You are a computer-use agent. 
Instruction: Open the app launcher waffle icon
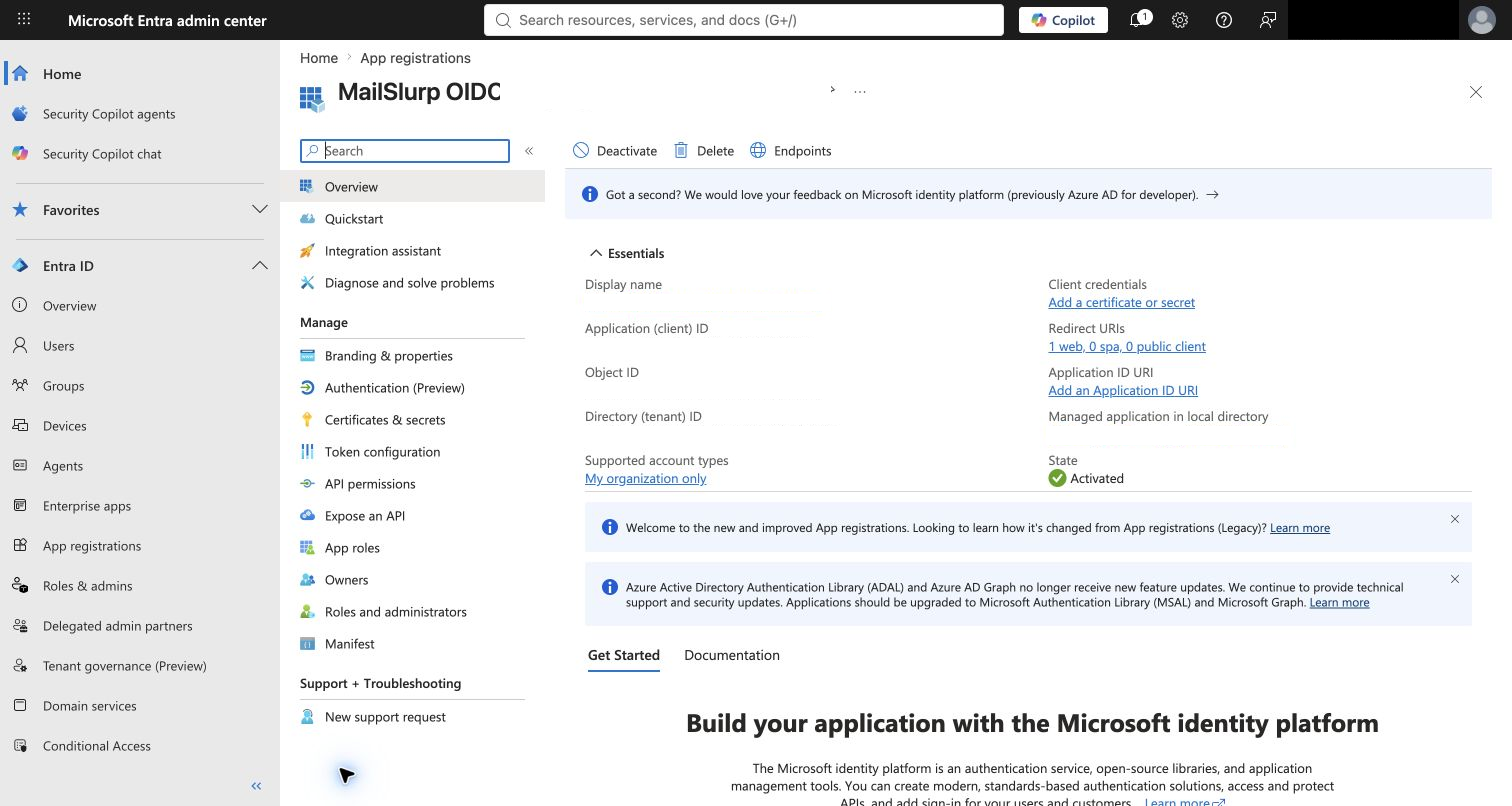[x=24, y=20]
